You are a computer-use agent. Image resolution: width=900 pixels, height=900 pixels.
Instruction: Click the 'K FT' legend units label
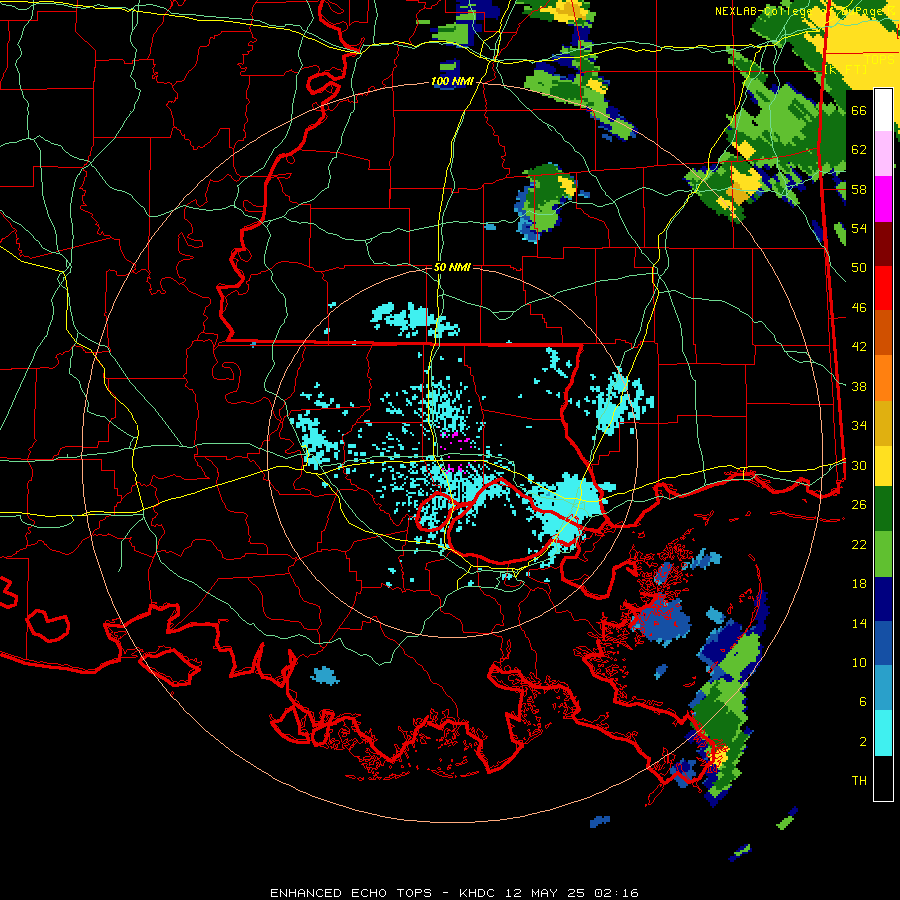[x=847, y=69]
